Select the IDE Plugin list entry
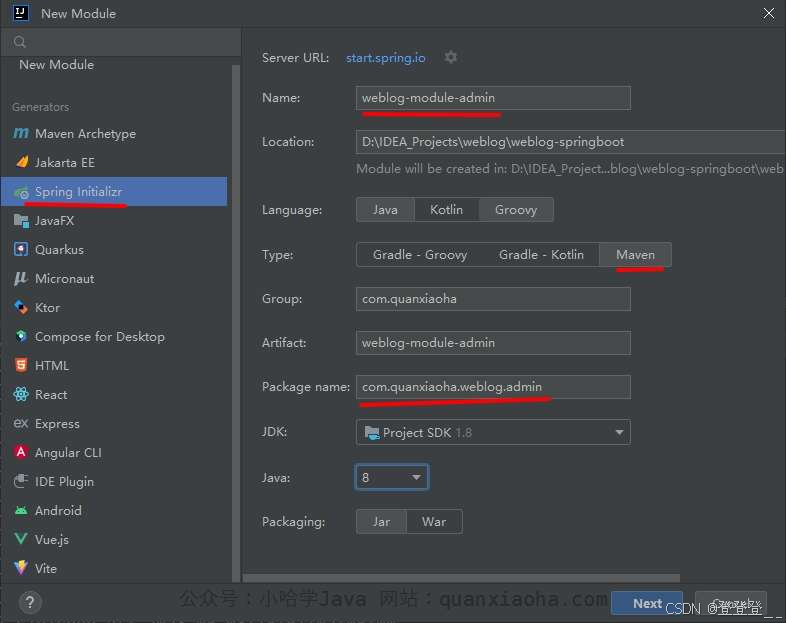 click(x=114, y=482)
